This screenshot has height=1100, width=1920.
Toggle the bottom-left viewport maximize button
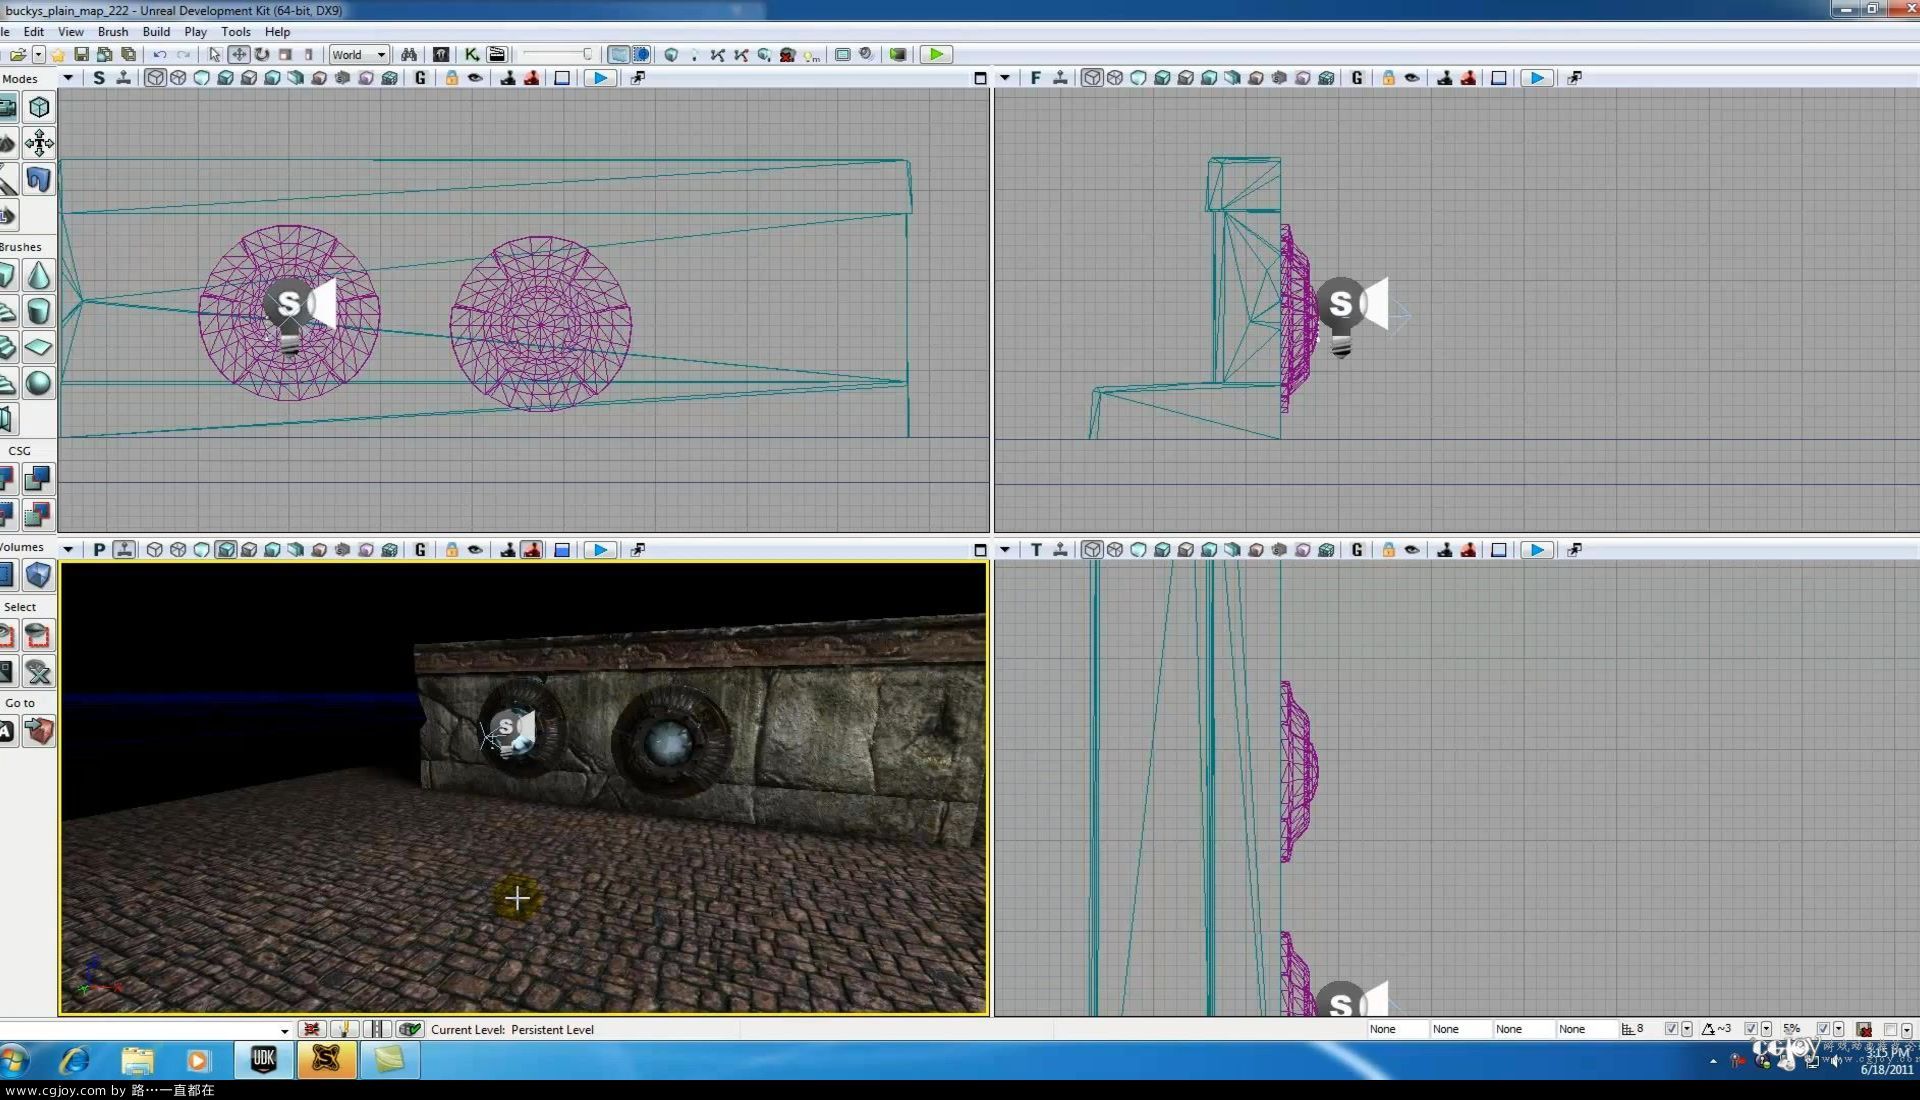click(x=978, y=550)
